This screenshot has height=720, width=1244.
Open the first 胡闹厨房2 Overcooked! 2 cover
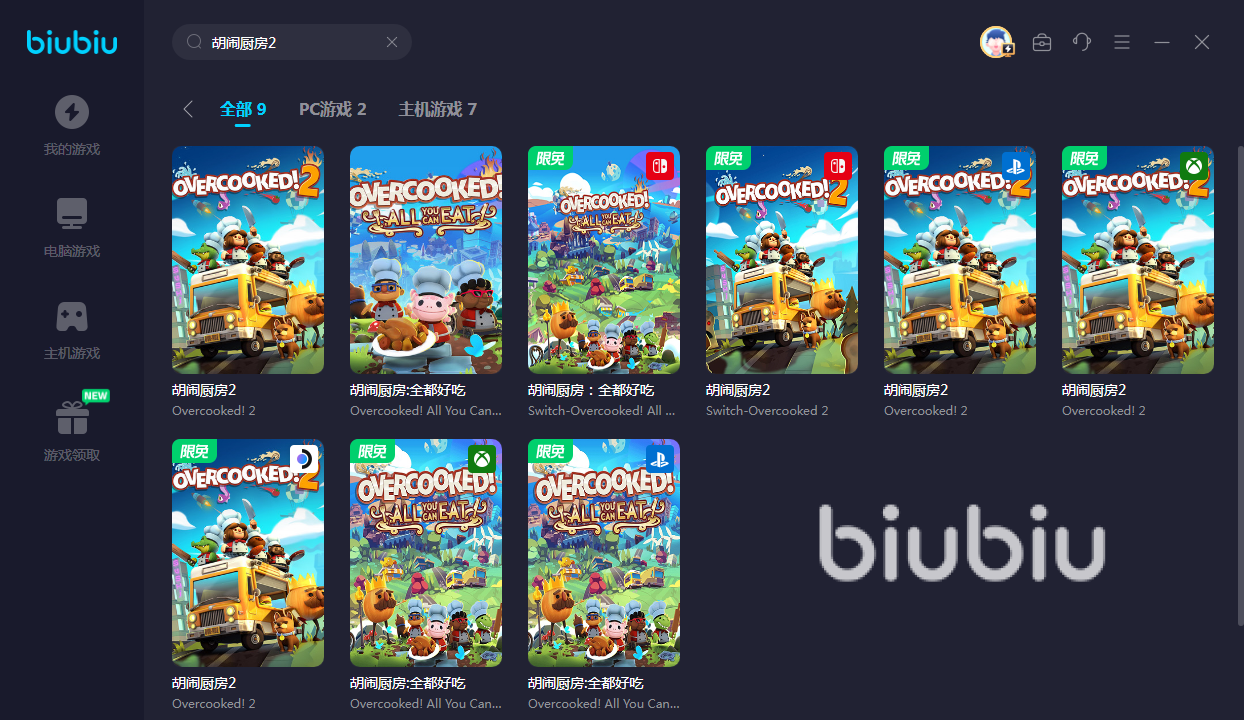[248, 260]
